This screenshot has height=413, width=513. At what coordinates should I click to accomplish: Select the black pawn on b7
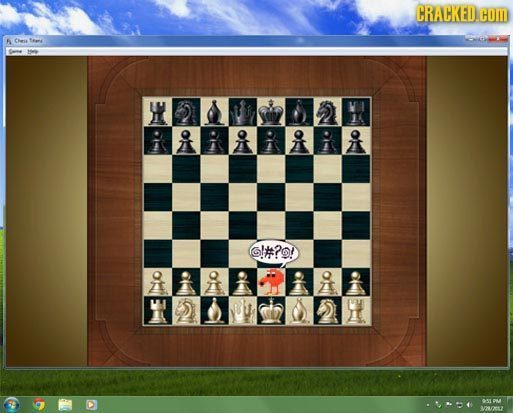tap(186, 141)
